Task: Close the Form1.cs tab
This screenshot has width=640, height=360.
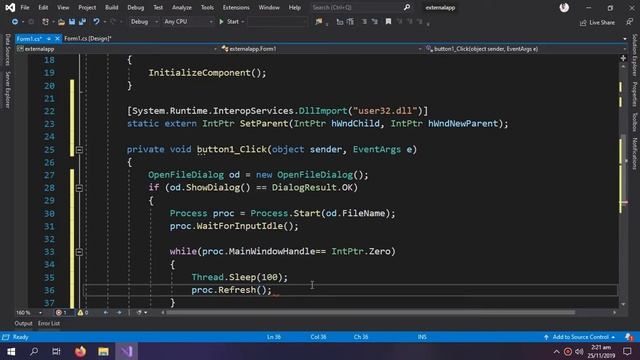Action: click(57, 38)
